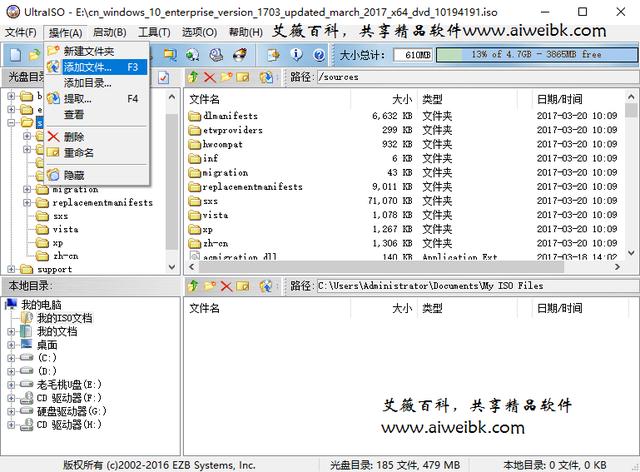Screen dimensions: 640x472
Task: Expand the support folder in ISO tree
Action: [x=11, y=269]
